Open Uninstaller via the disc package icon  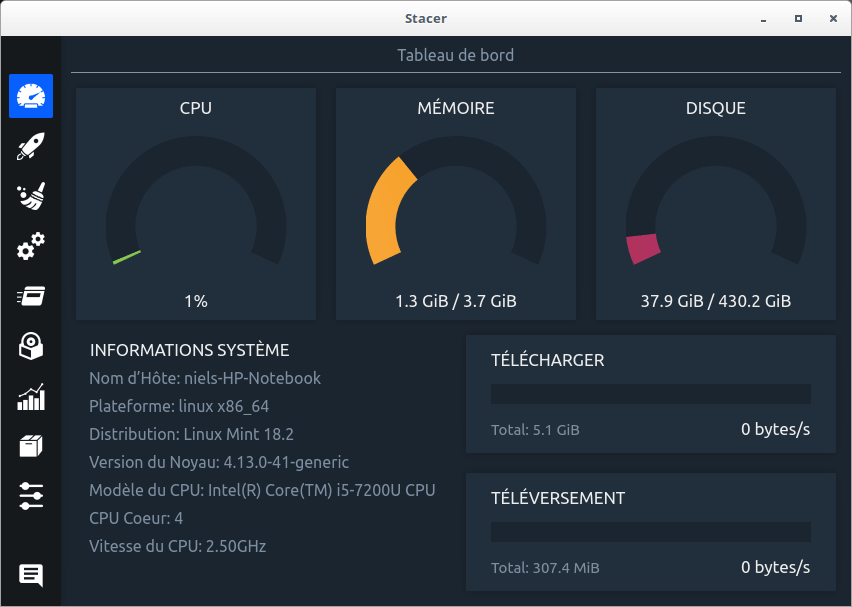(31, 346)
